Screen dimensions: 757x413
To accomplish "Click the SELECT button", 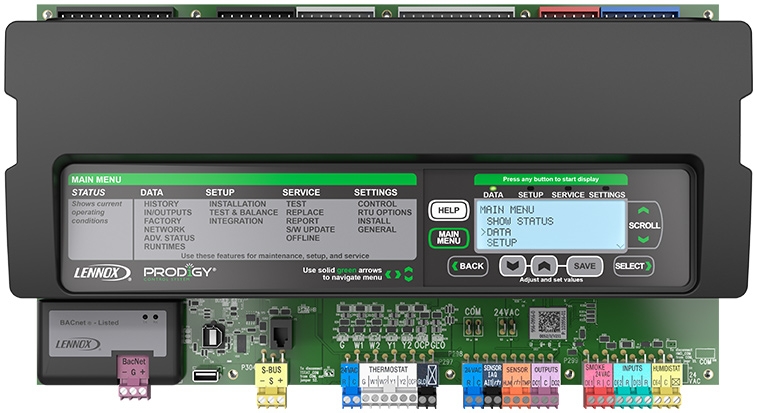I will point(633,266).
